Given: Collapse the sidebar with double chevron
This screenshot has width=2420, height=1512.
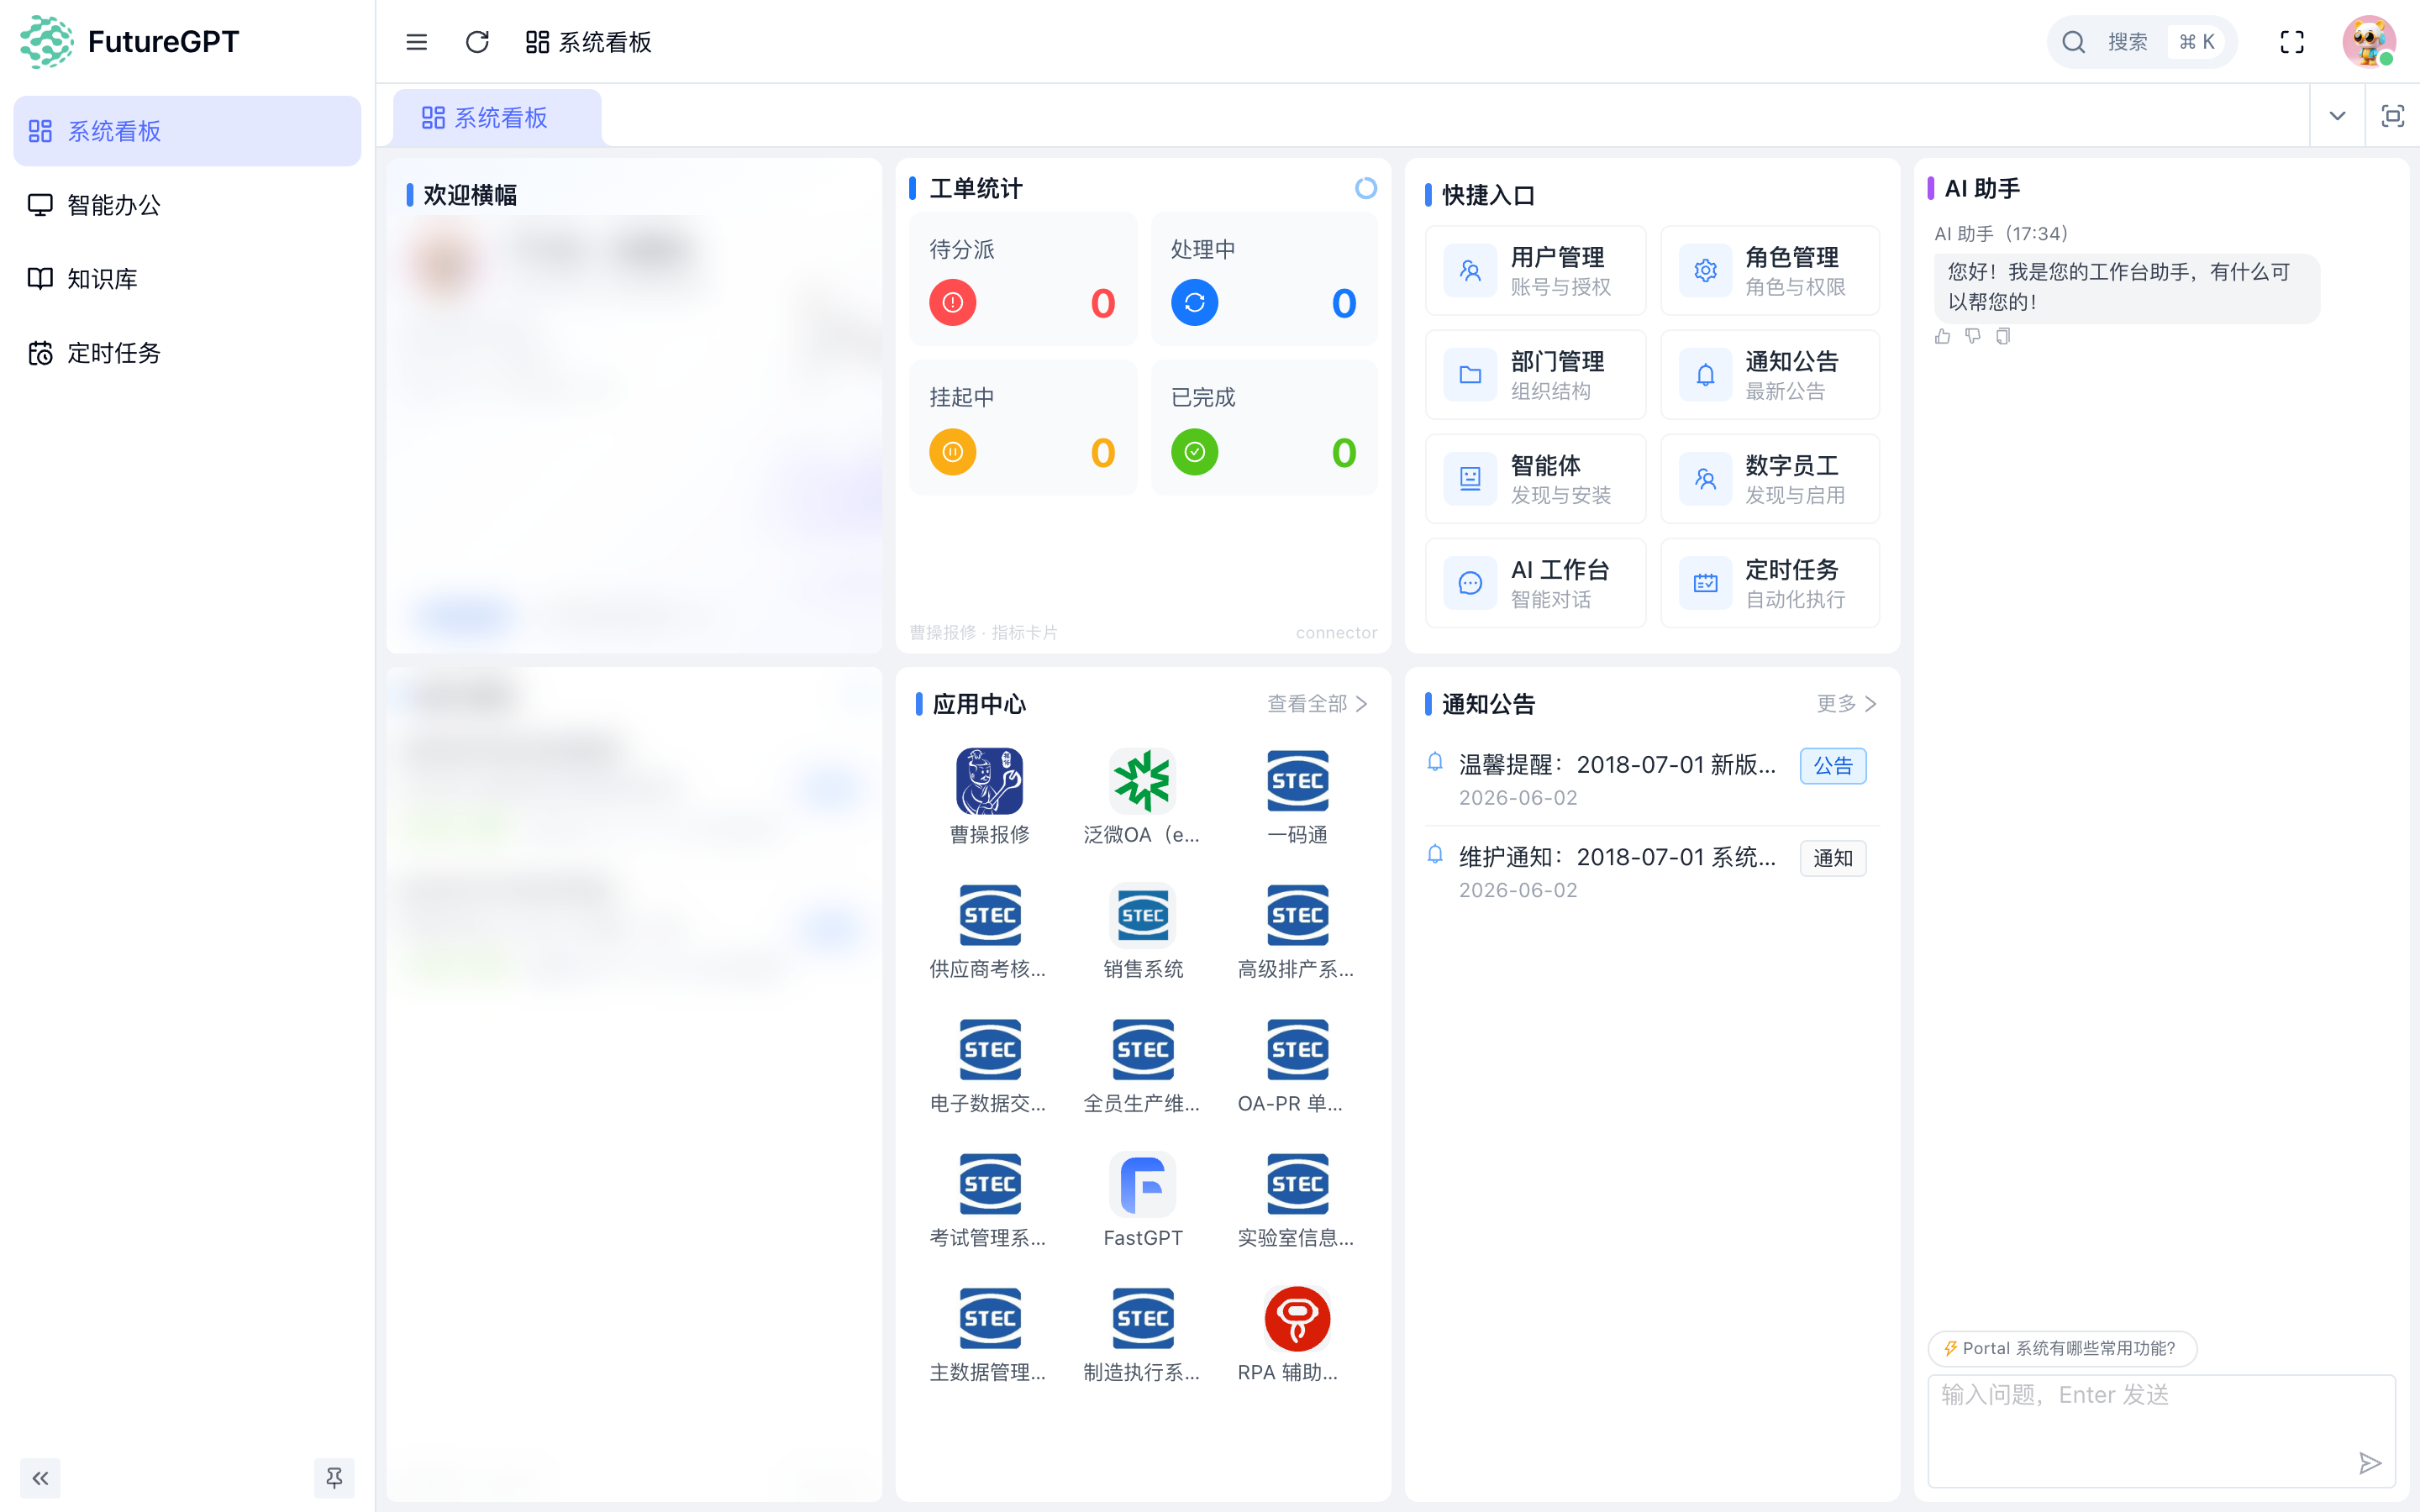Looking at the screenshot, I should point(40,1478).
